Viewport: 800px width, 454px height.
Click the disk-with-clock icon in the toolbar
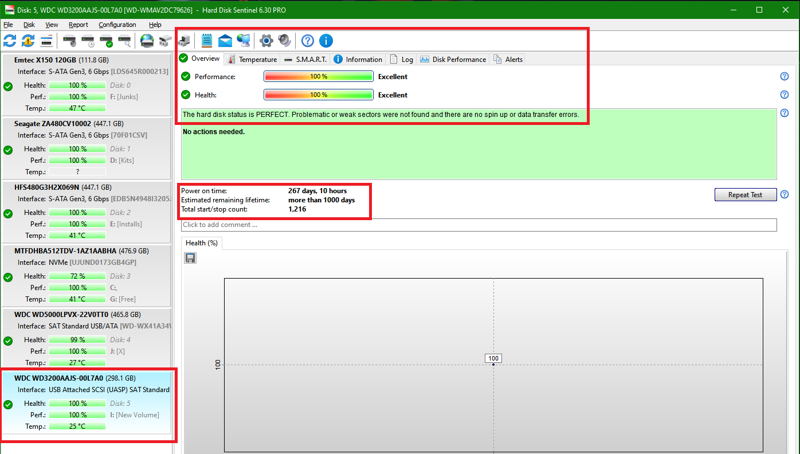point(88,41)
